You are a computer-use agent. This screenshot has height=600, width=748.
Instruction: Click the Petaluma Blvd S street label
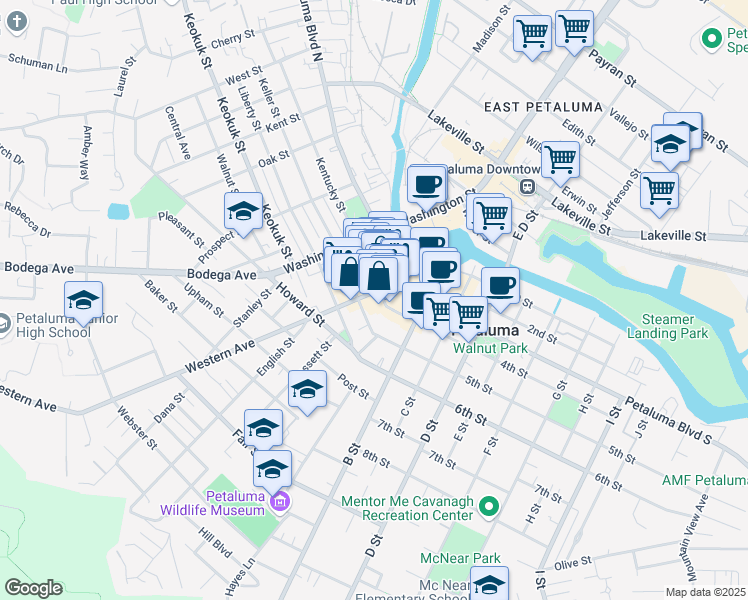pyautogui.click(x=668, y=420)
